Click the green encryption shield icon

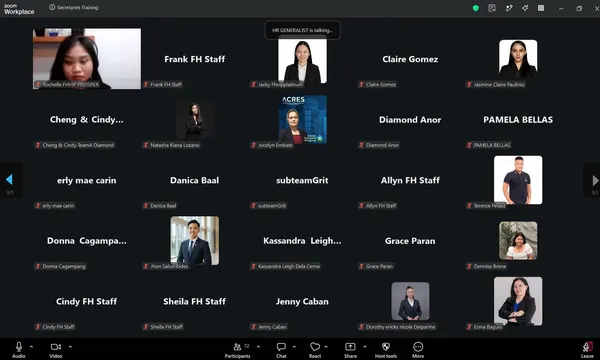[476, 8]
